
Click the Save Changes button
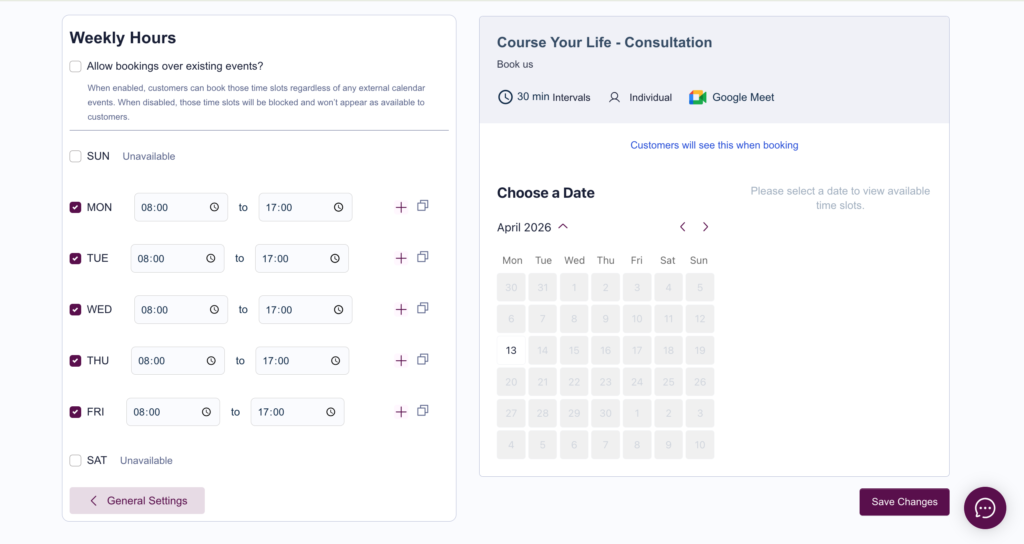click(x=904, y=502)
